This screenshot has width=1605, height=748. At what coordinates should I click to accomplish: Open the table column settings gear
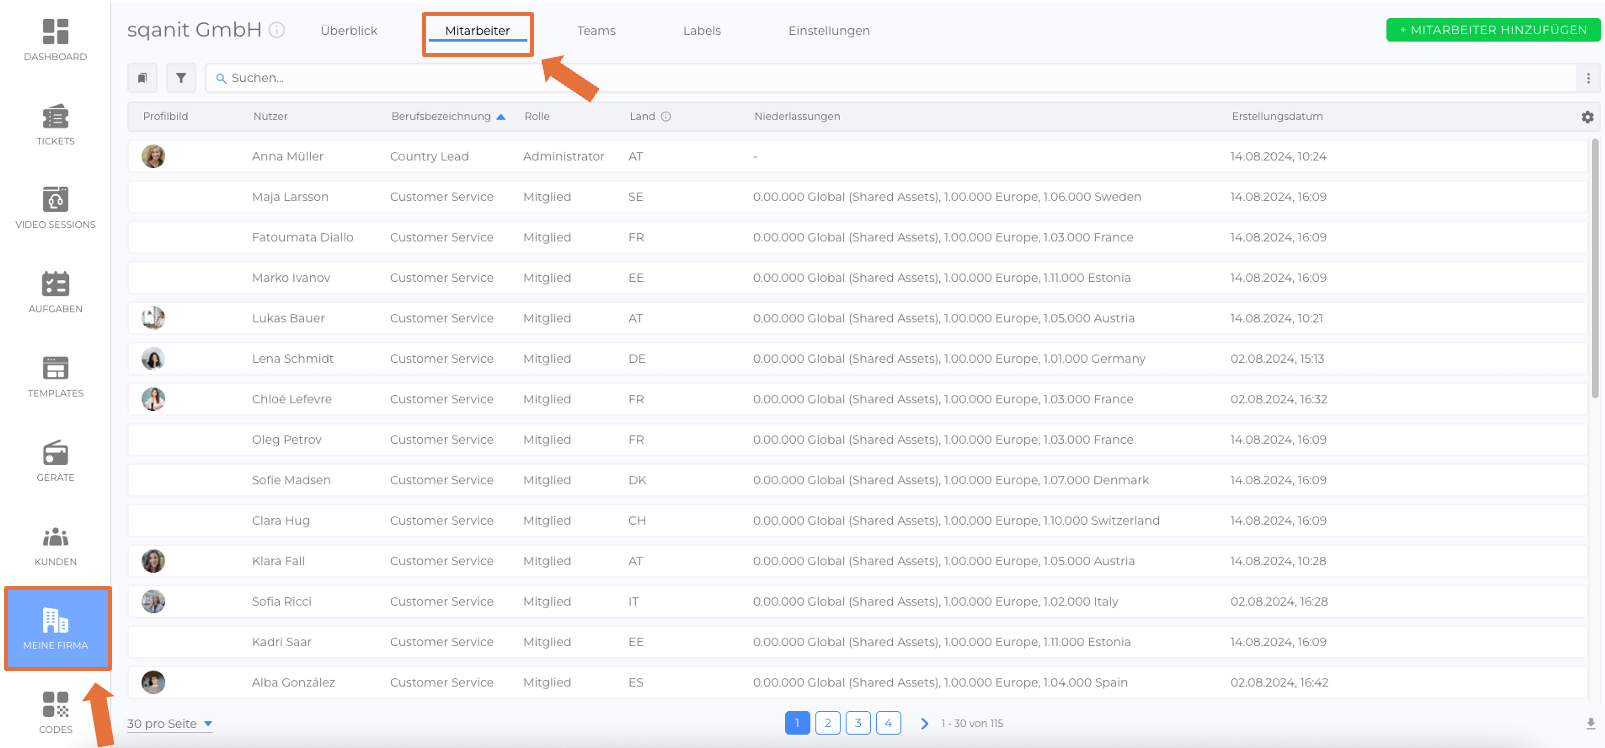tap(1587, 117)
